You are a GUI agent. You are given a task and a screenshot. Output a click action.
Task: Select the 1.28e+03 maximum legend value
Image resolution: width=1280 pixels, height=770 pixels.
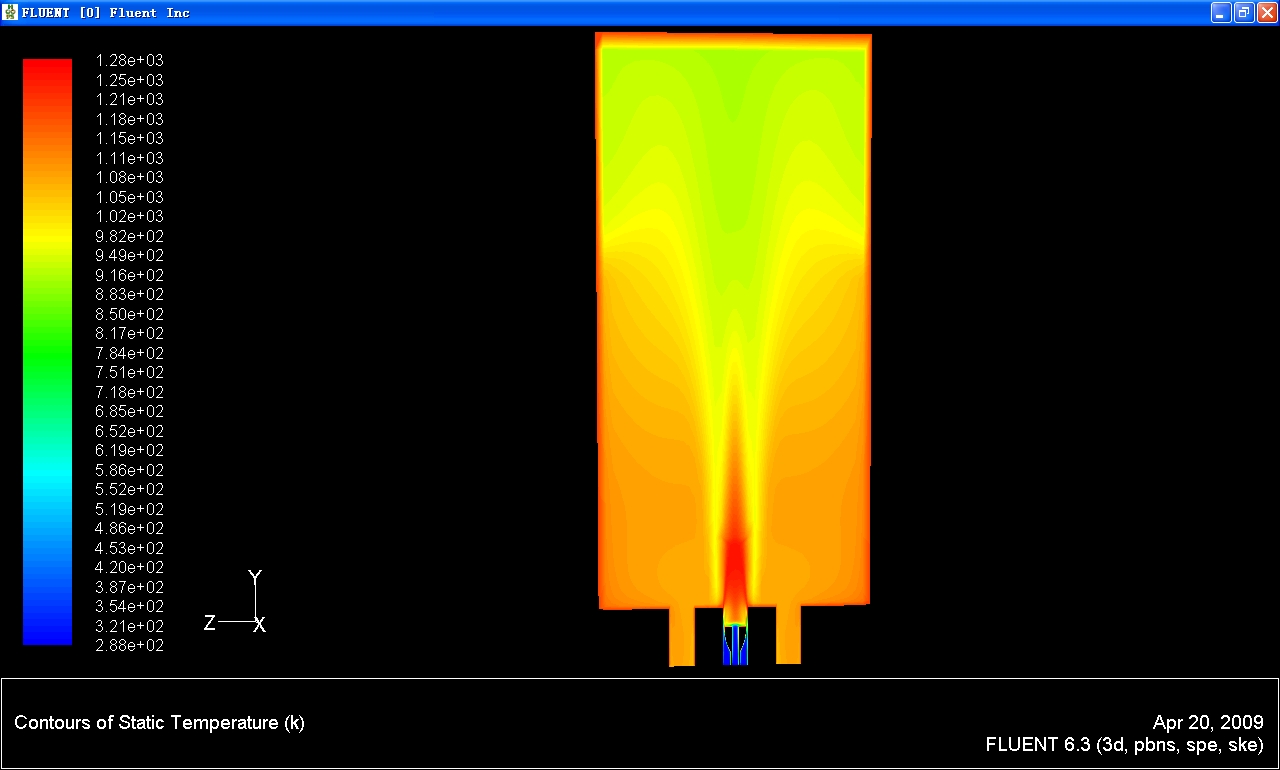click(x=129, y=60)
